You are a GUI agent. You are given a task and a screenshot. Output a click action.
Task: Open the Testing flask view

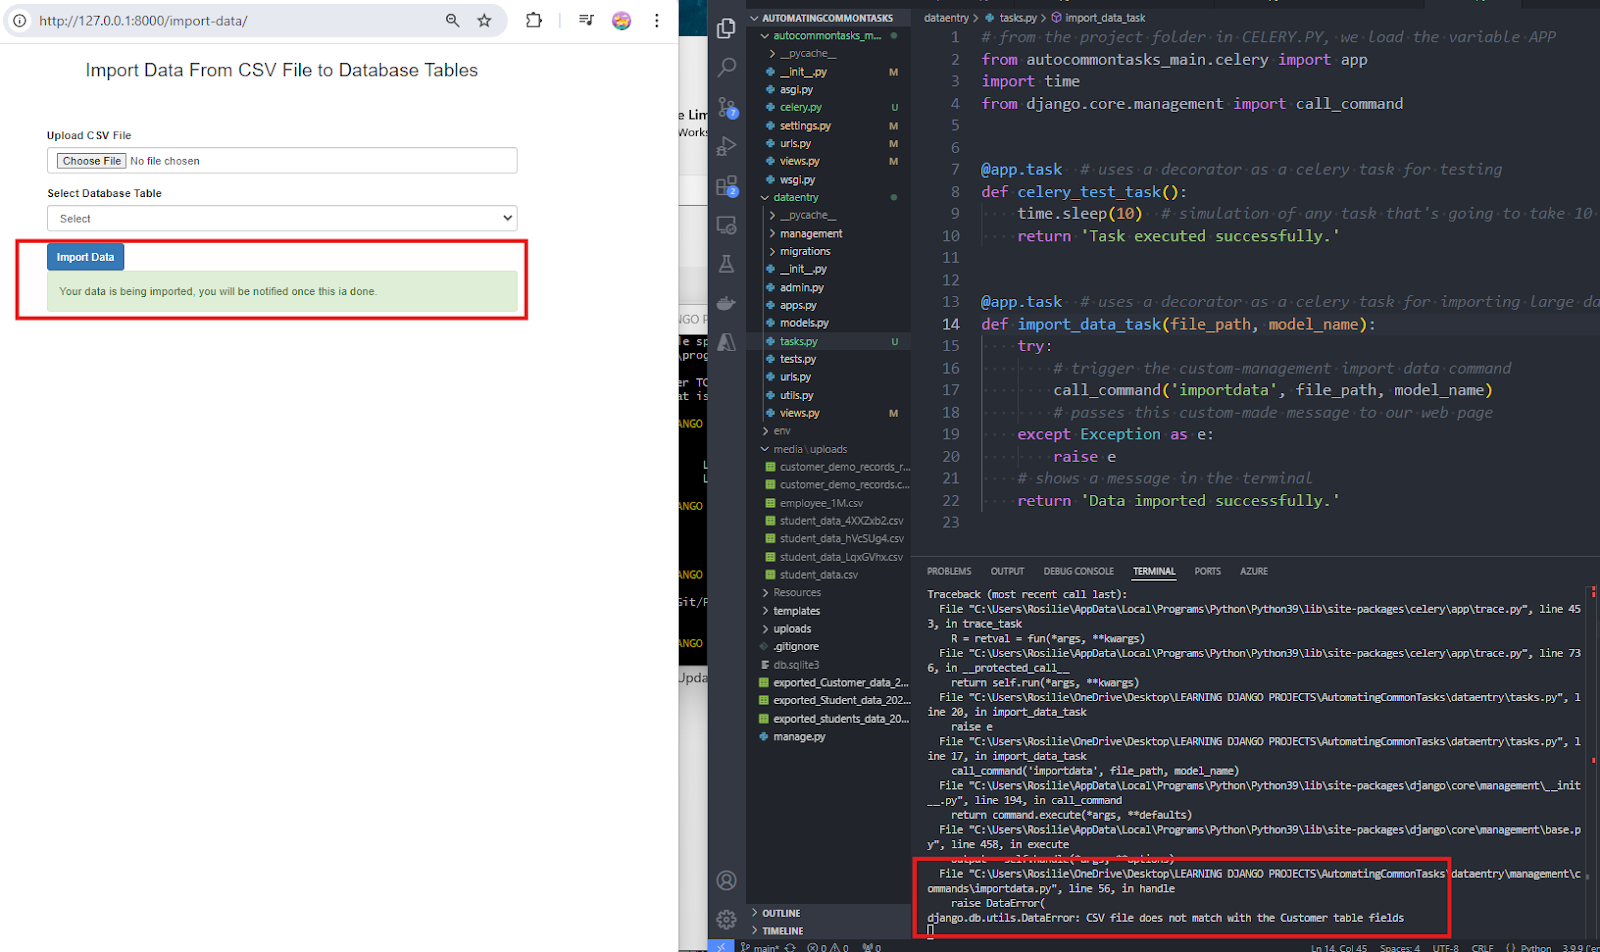tap(727, 264)
